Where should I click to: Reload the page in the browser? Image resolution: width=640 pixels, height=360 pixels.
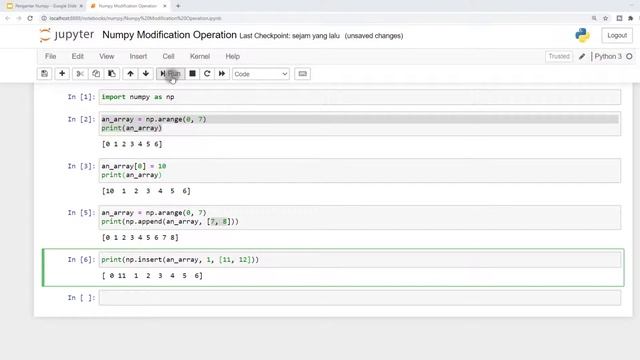coord(30,18)
